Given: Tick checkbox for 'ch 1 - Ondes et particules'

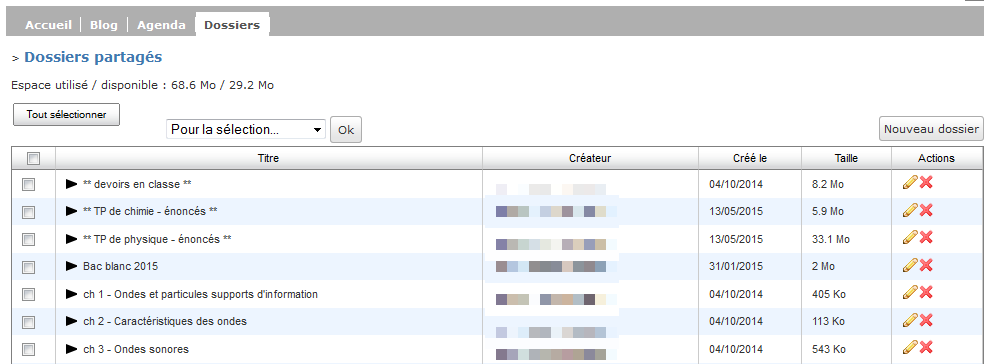Looking at the screenshot, I should click(29, 294).
